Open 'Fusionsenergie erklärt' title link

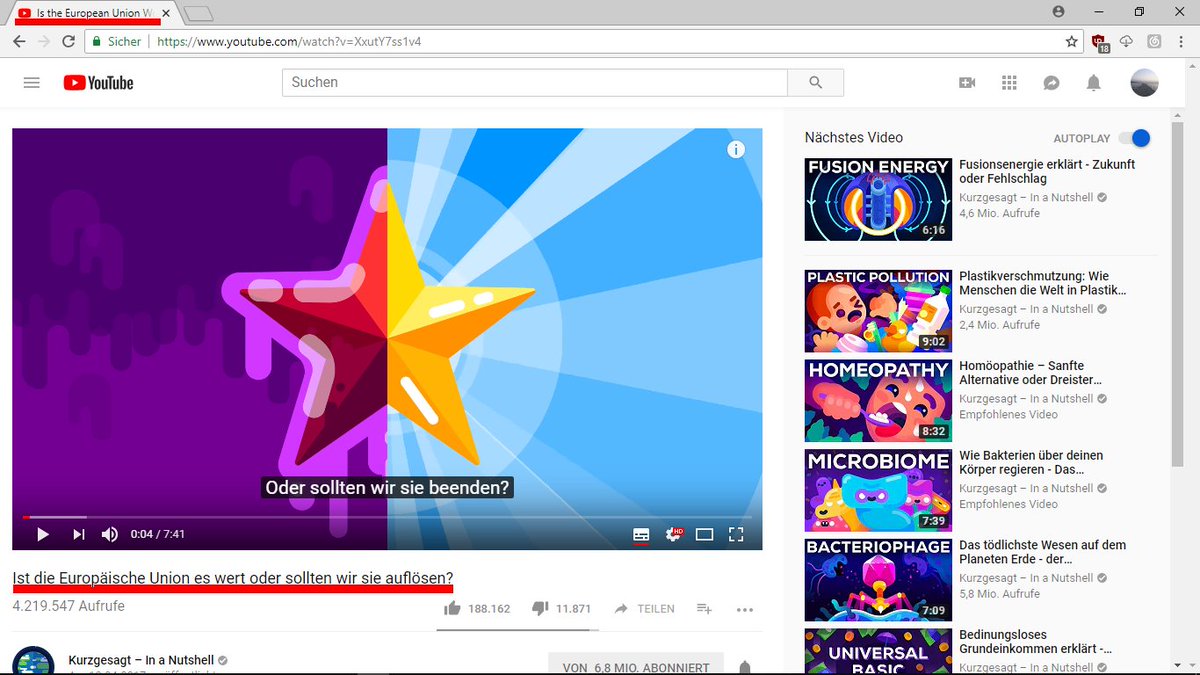coord(1047,171)
